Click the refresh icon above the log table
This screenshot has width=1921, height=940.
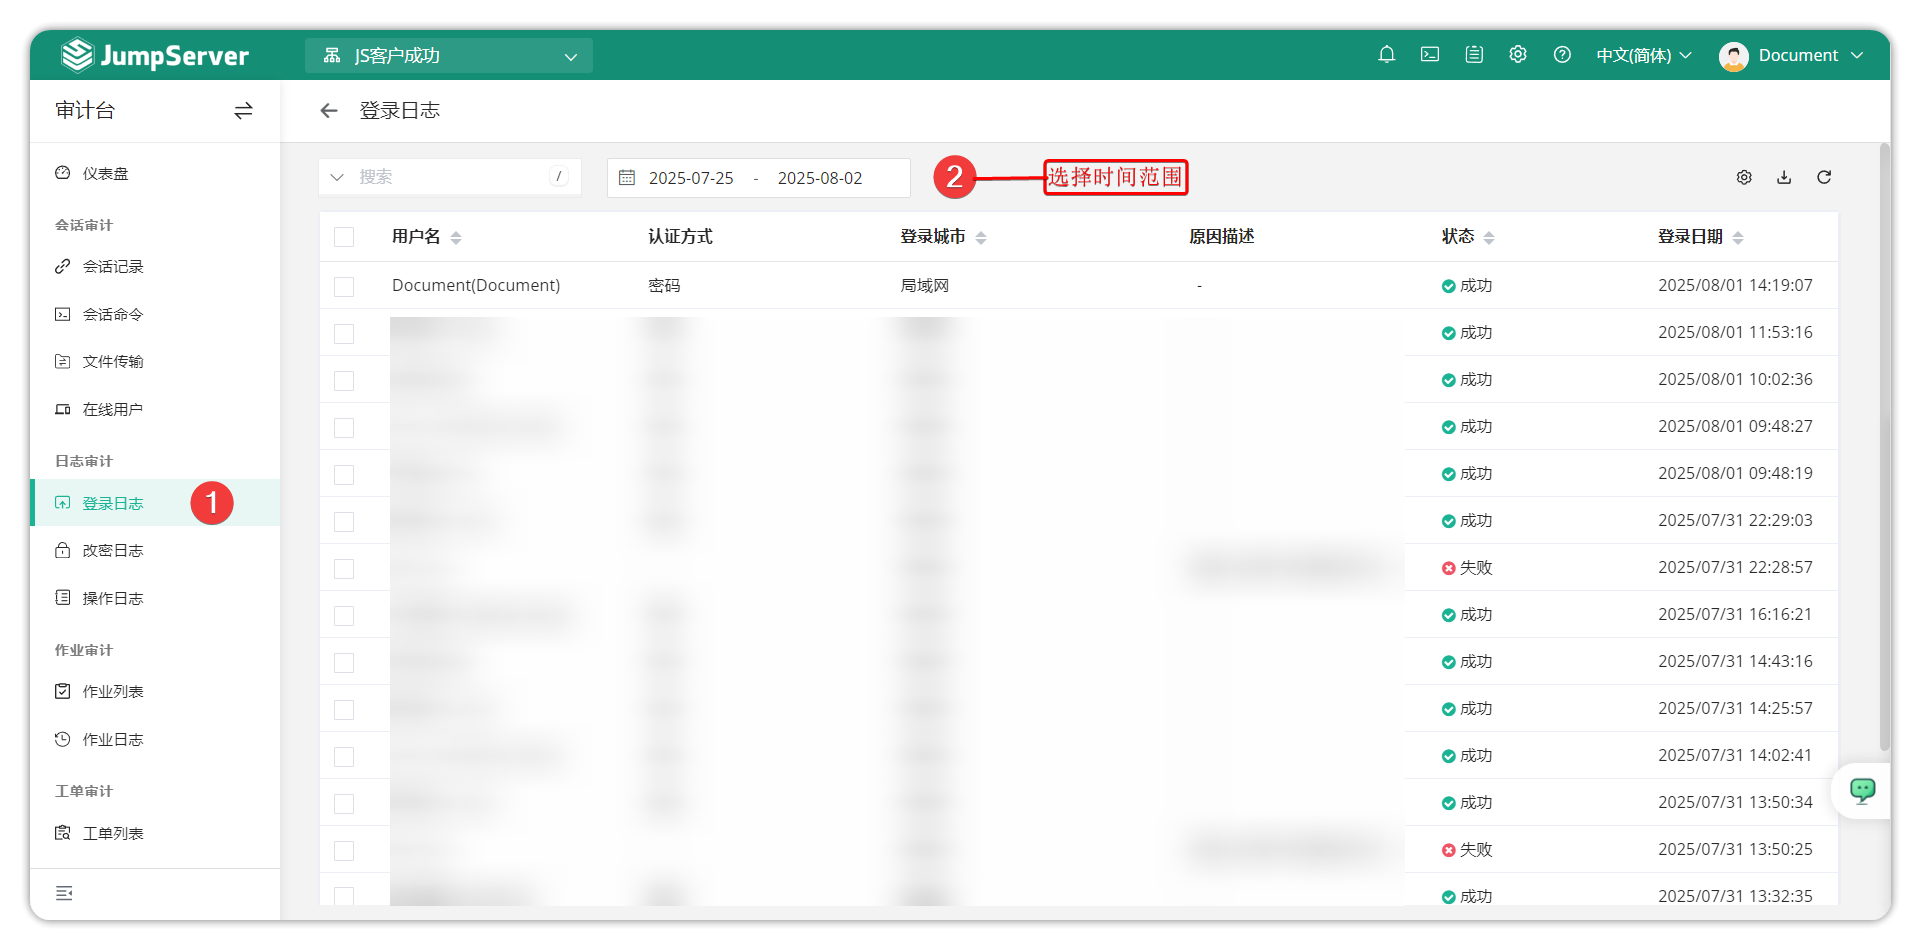tap(1824, 177)
